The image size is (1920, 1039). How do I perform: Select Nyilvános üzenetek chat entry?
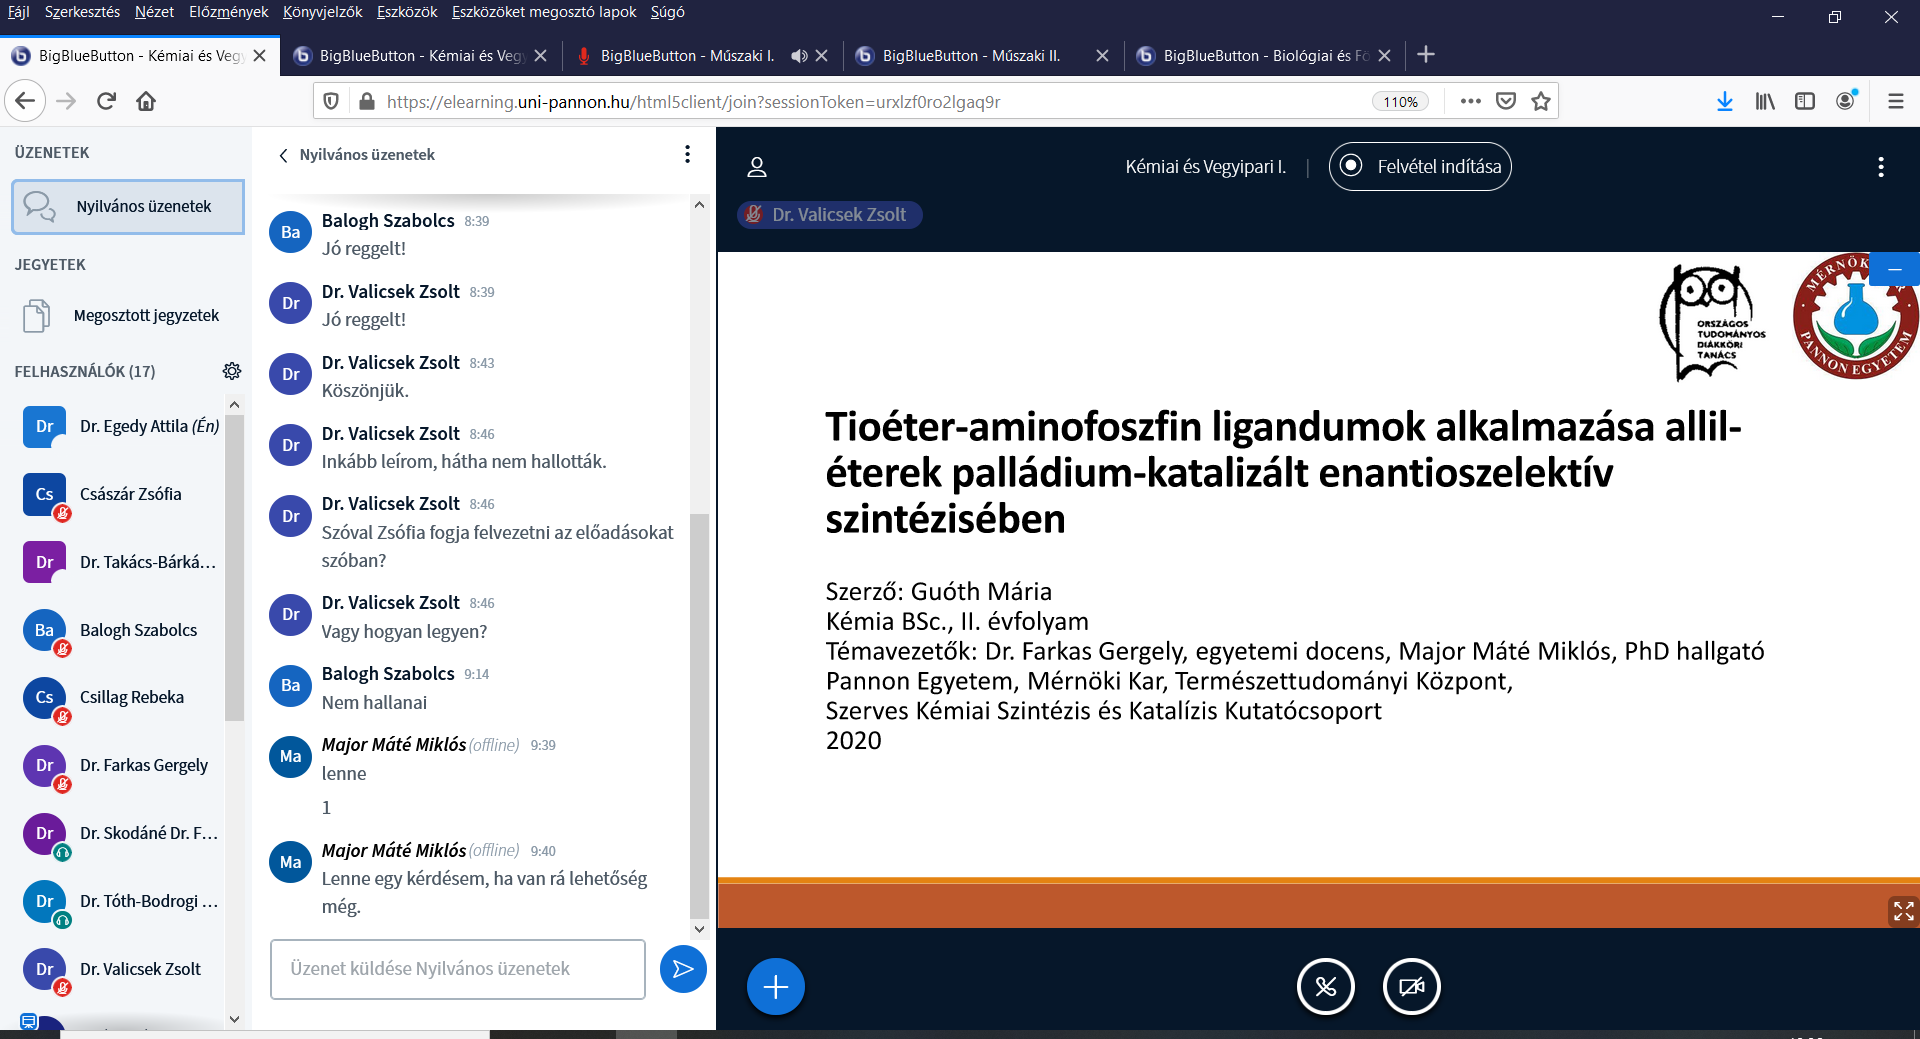[x=128, y=207]
